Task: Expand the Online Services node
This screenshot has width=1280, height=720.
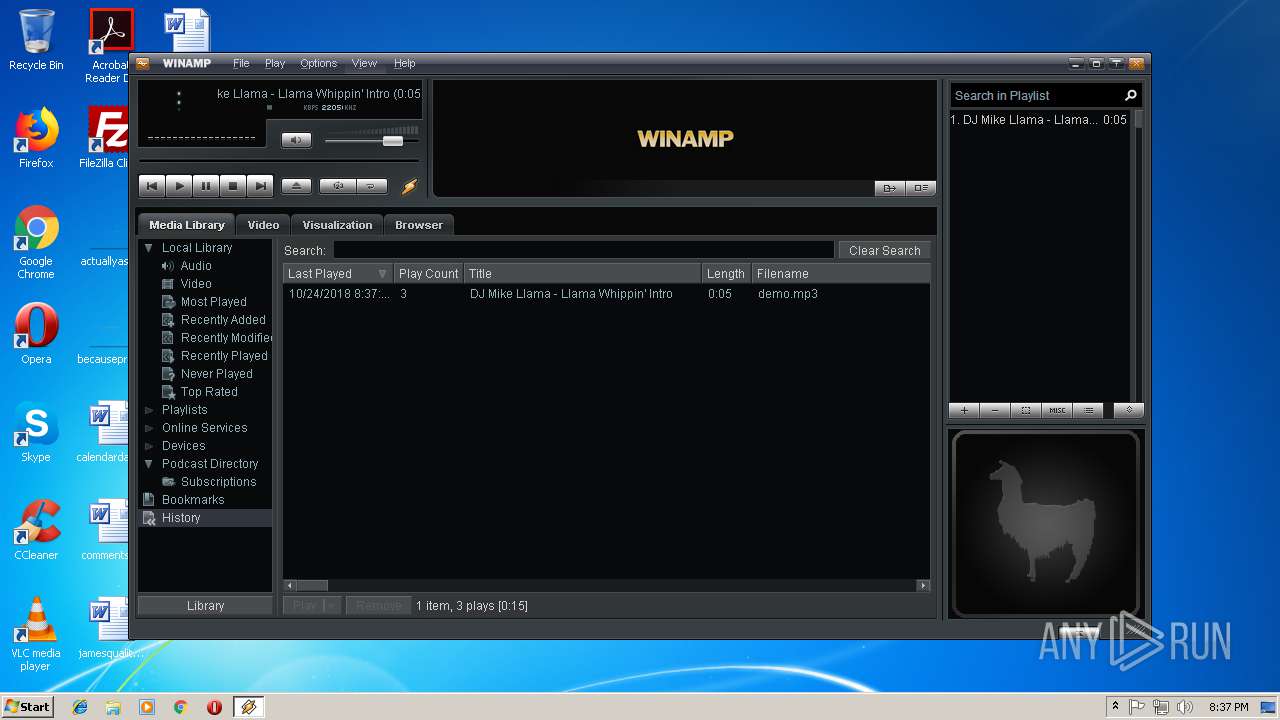Action: tap(149, 428)
